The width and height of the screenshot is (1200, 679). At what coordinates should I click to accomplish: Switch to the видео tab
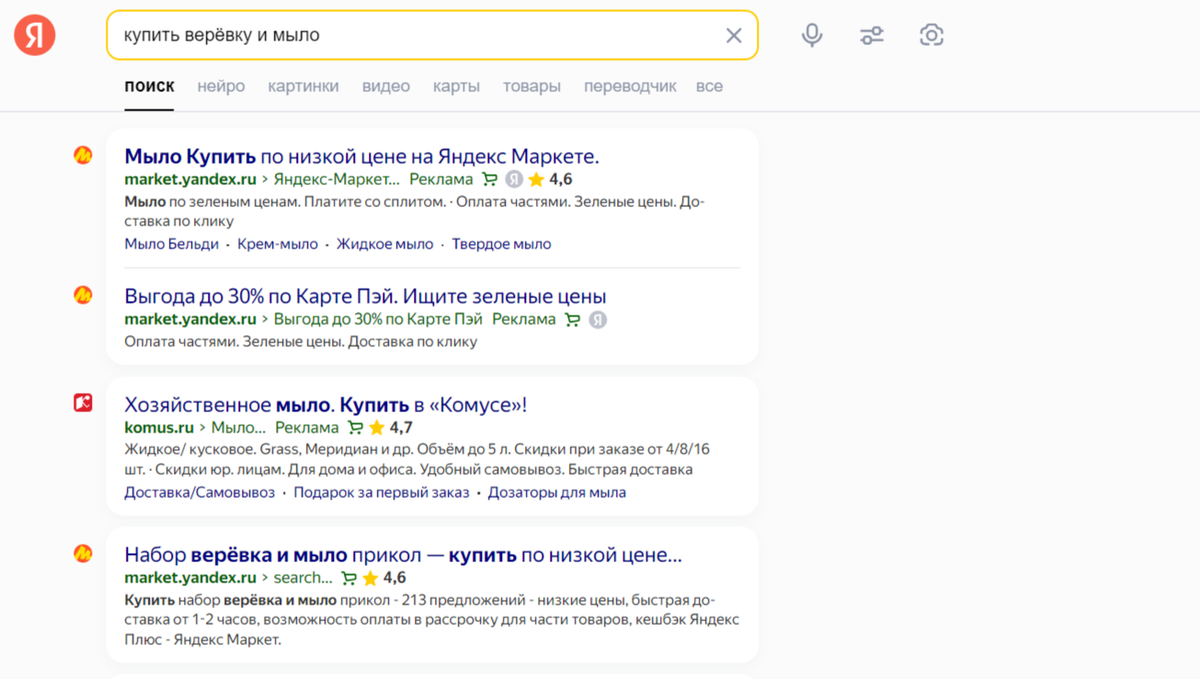pyautogui.click(x=386, y=86)
